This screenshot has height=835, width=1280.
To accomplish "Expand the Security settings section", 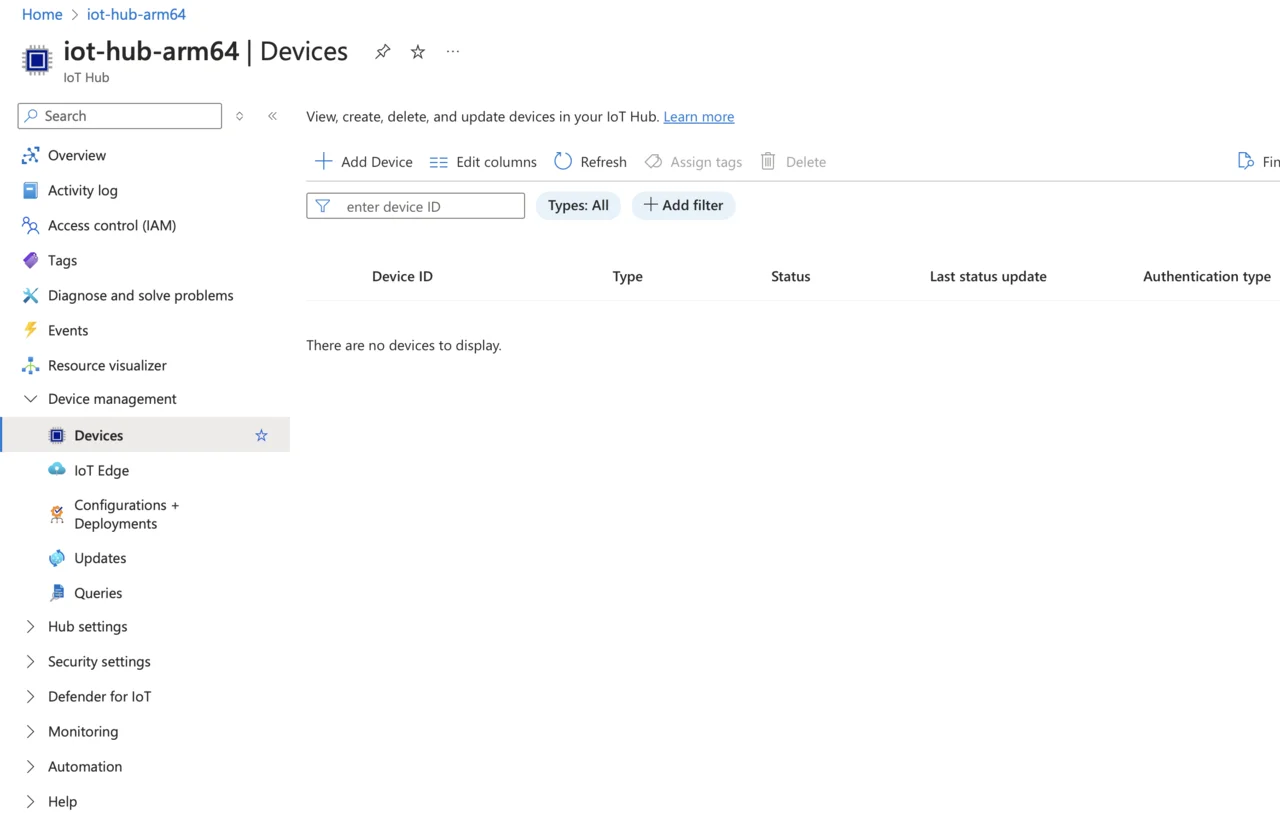I will (30, 662).
